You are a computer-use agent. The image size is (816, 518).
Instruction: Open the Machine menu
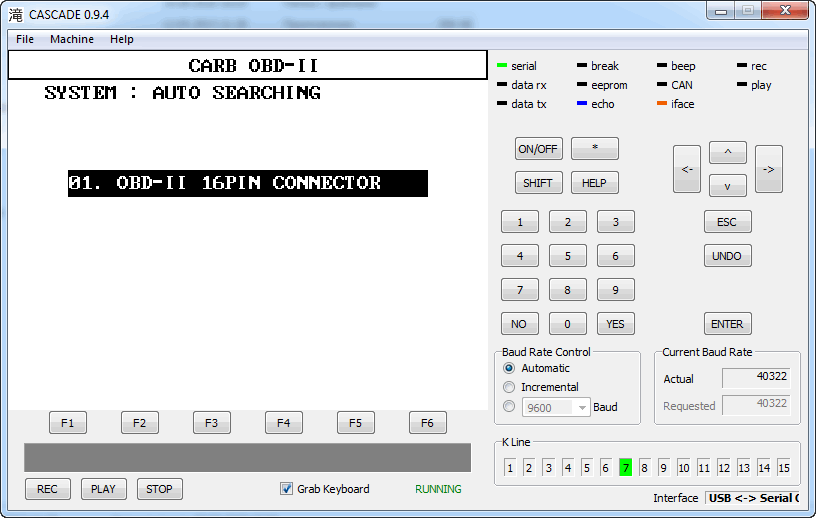[x=72, y=39]
